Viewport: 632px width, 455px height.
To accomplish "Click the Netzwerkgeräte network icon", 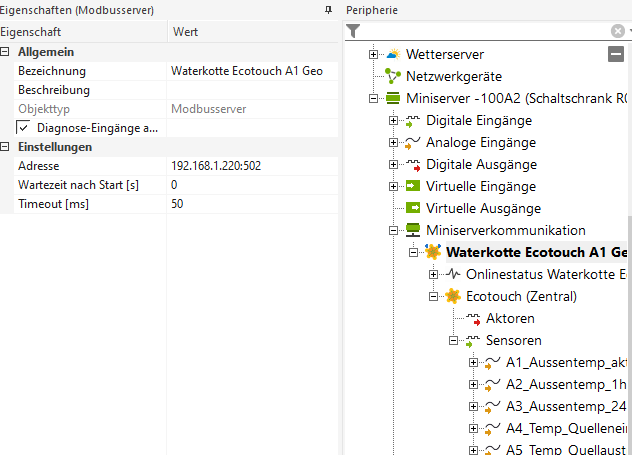I will [x=393, y=76].
